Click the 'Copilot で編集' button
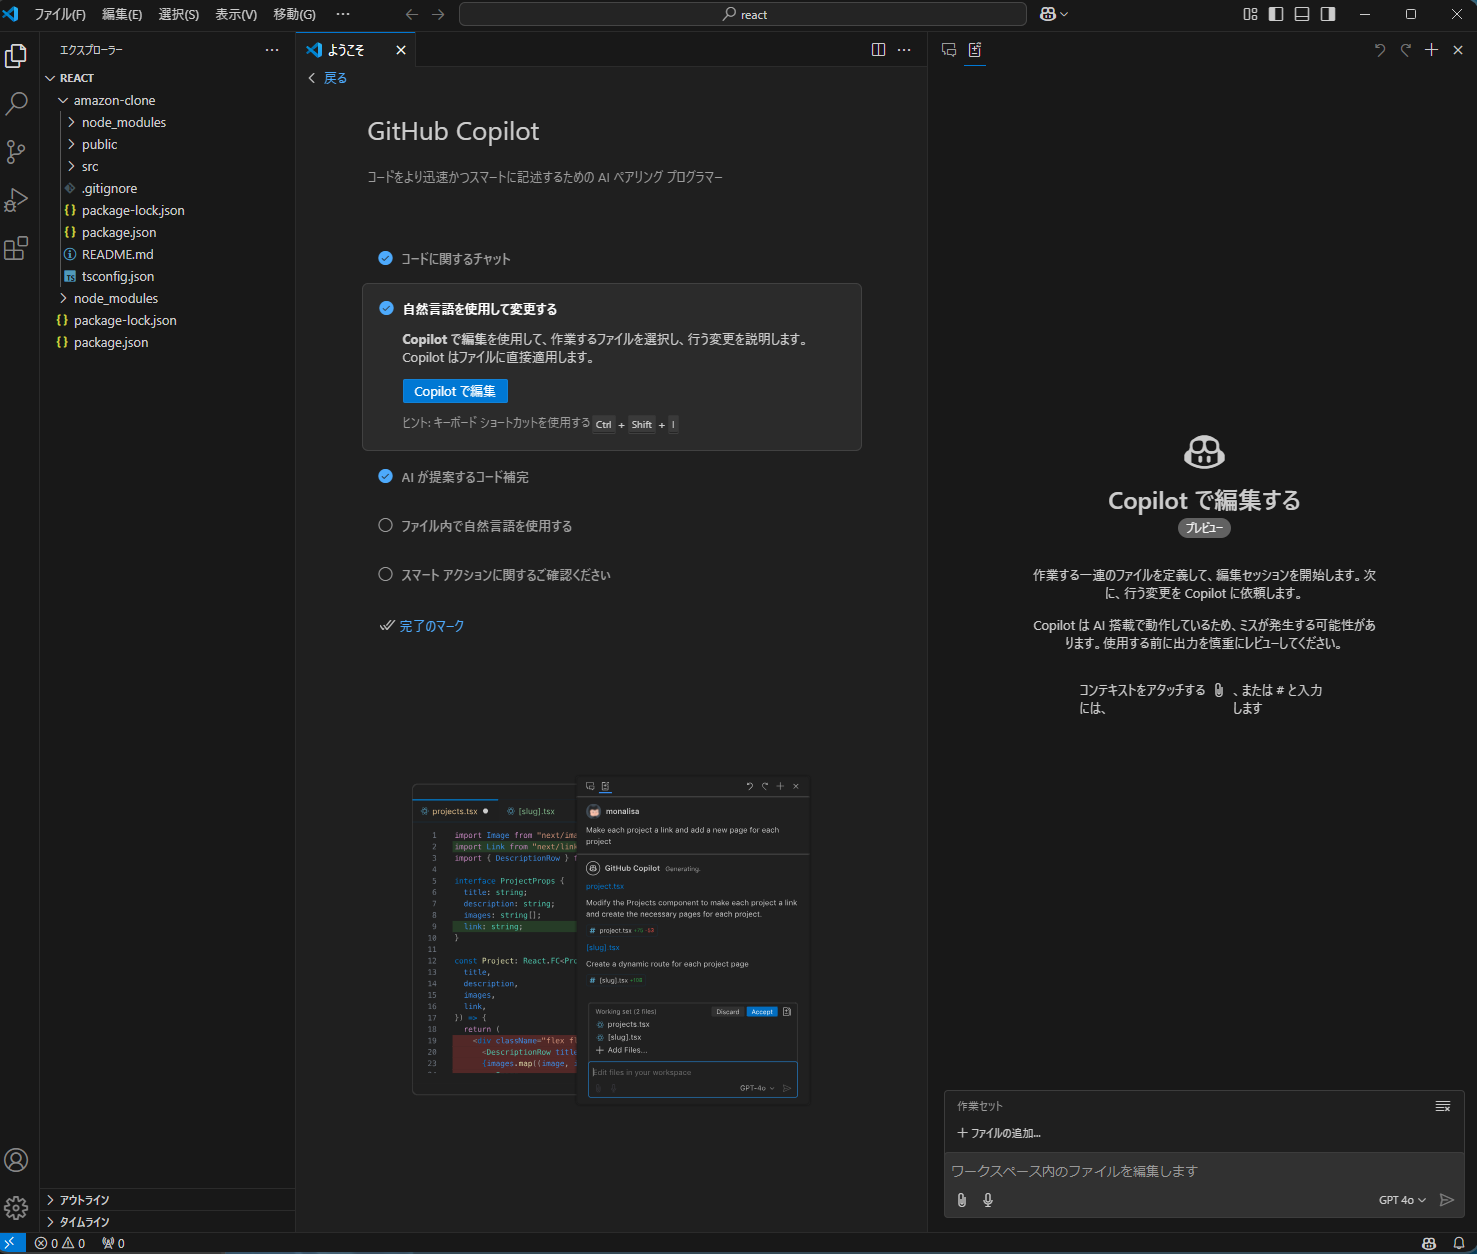Viewport: 1477px width, 1254px height. (x=455, y=391)
